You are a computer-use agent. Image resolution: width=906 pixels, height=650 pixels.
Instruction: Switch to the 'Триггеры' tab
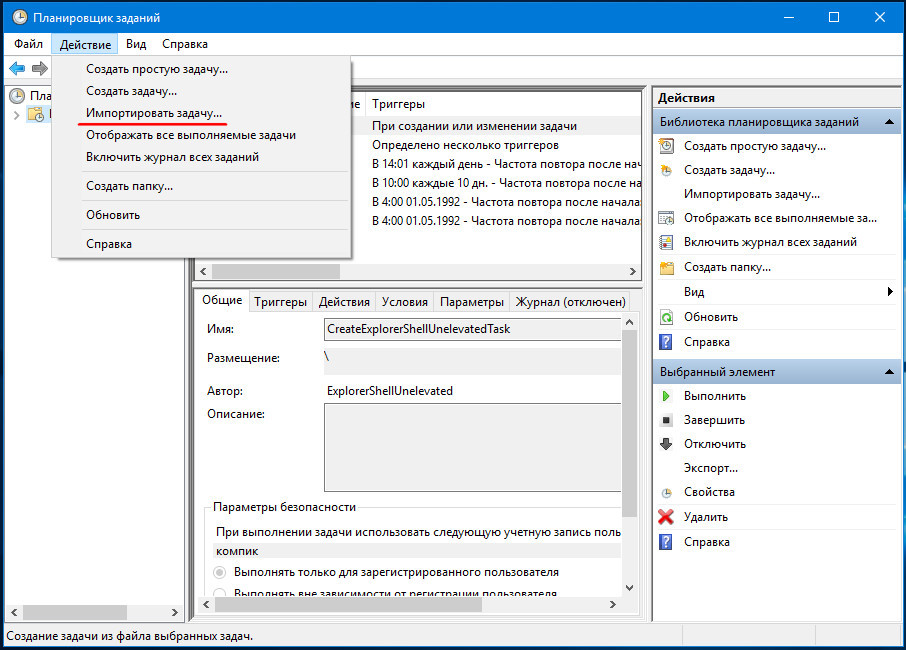tap(281, 302)
